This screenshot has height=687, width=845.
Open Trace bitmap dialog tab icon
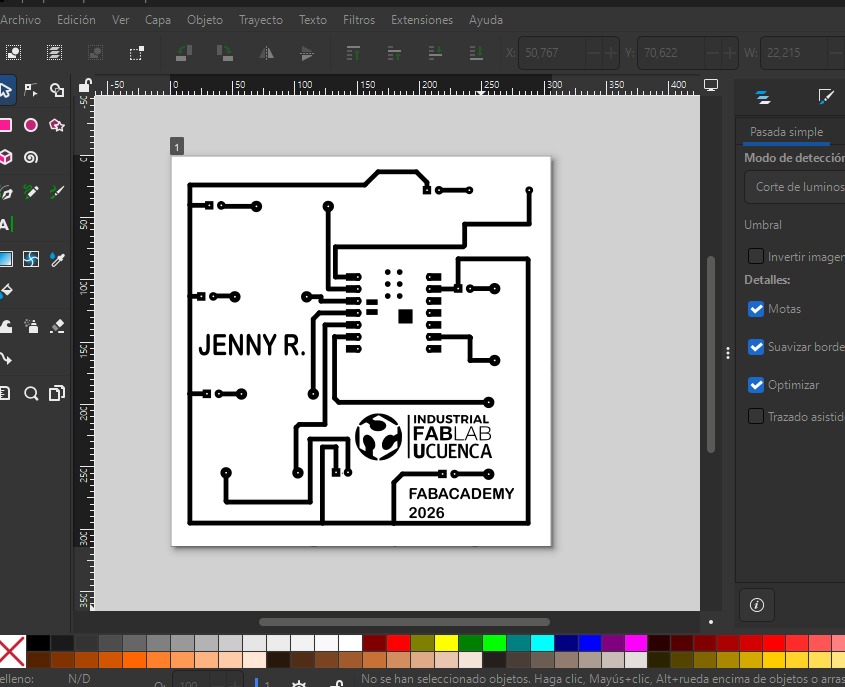pyautogui.click(x=763, y=98)
